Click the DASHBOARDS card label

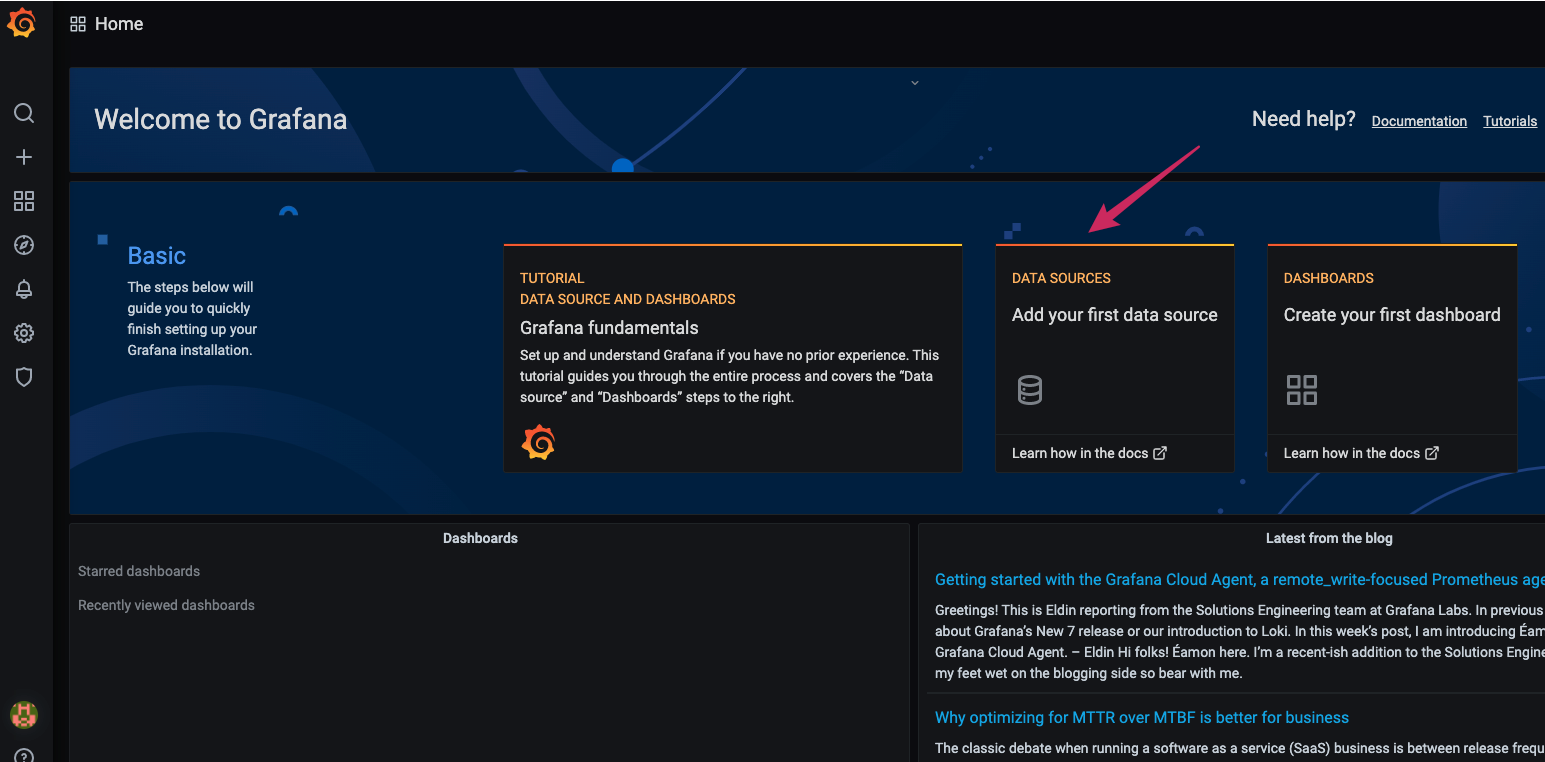(1329, 278)
